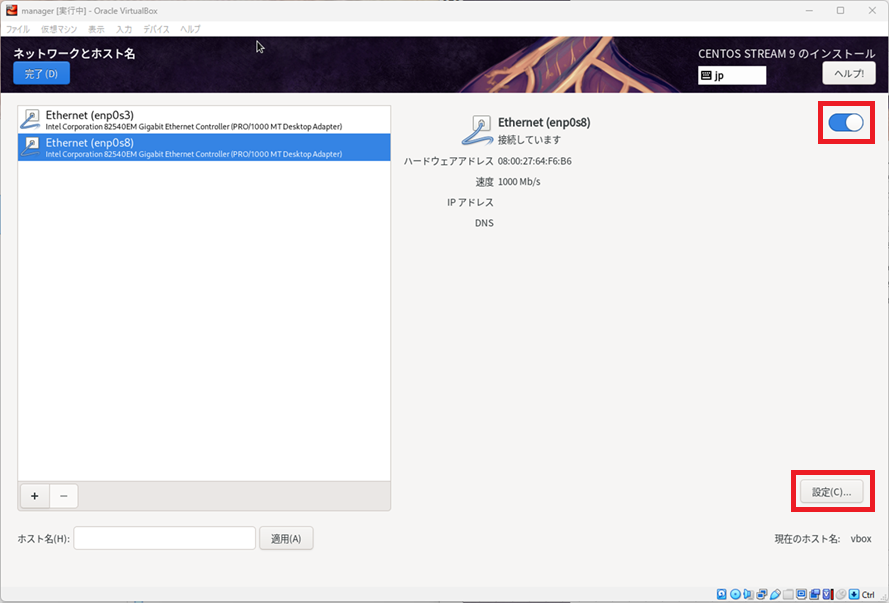Close the VirtualBox manager window
889x603 pixels.
click(872, 11)
